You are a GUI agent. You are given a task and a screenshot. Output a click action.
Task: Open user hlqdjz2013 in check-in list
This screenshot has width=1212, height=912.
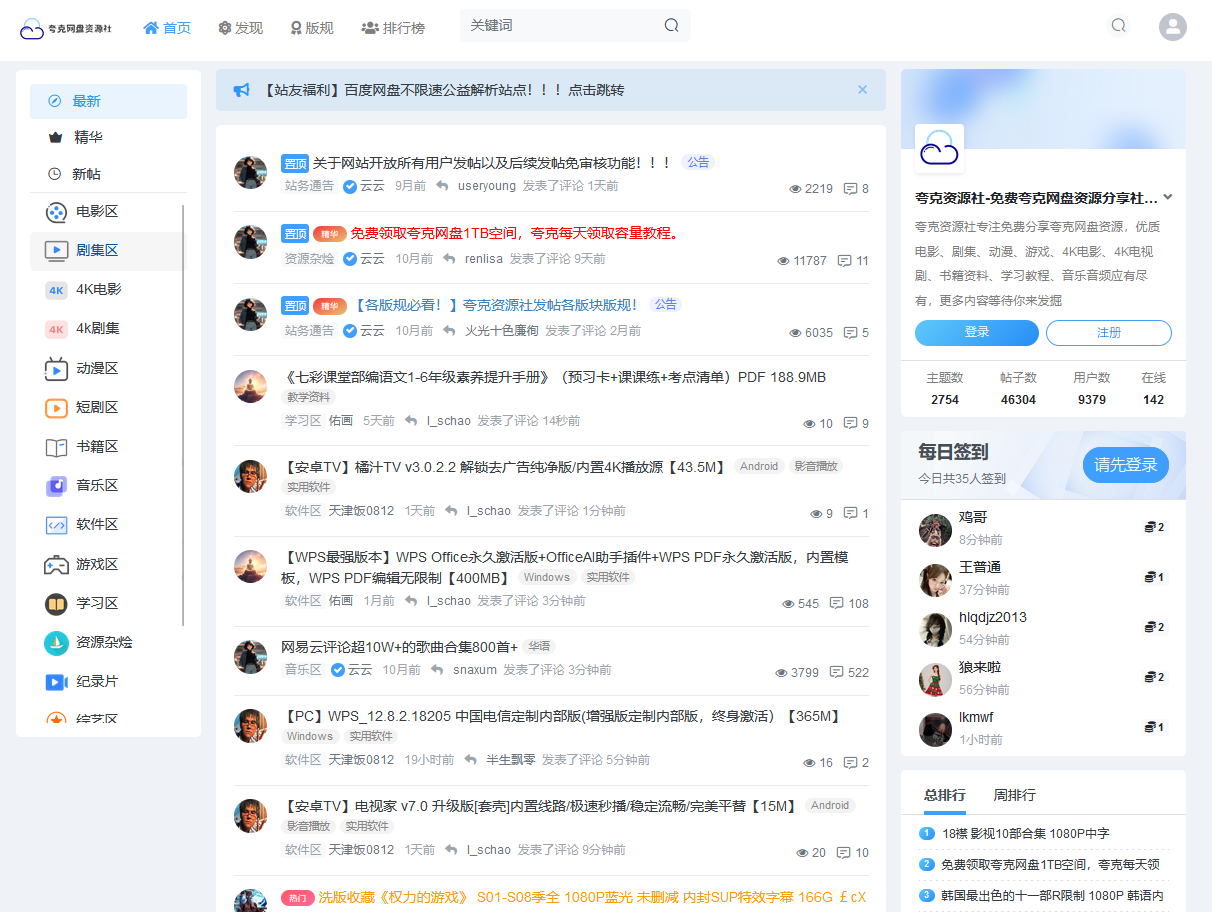993,617
